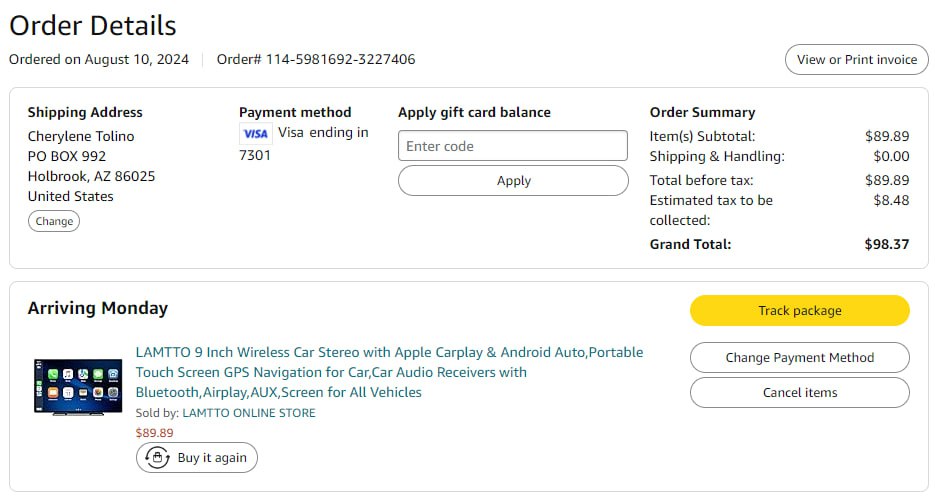Image resolution: width=935 pixels, height=500 pixels.
Task: Click the red $89.89 item price
Action: (154, 433)
